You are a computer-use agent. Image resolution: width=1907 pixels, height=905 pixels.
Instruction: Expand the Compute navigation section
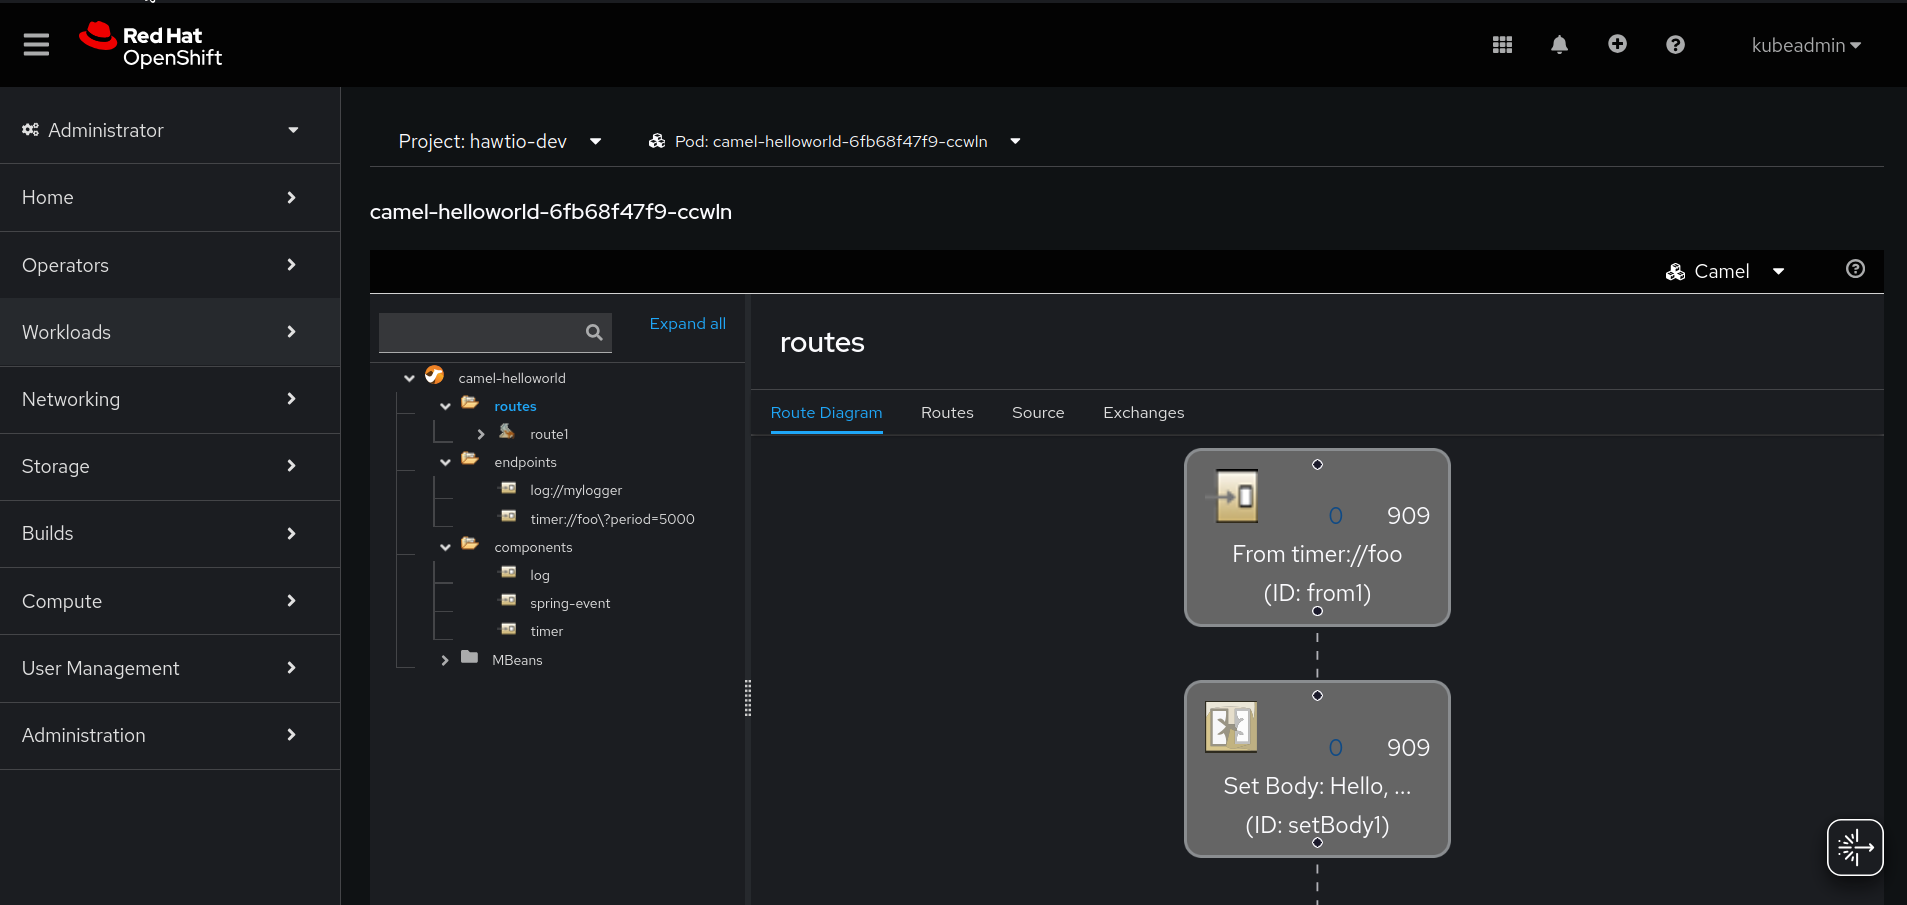pos(170,601)
